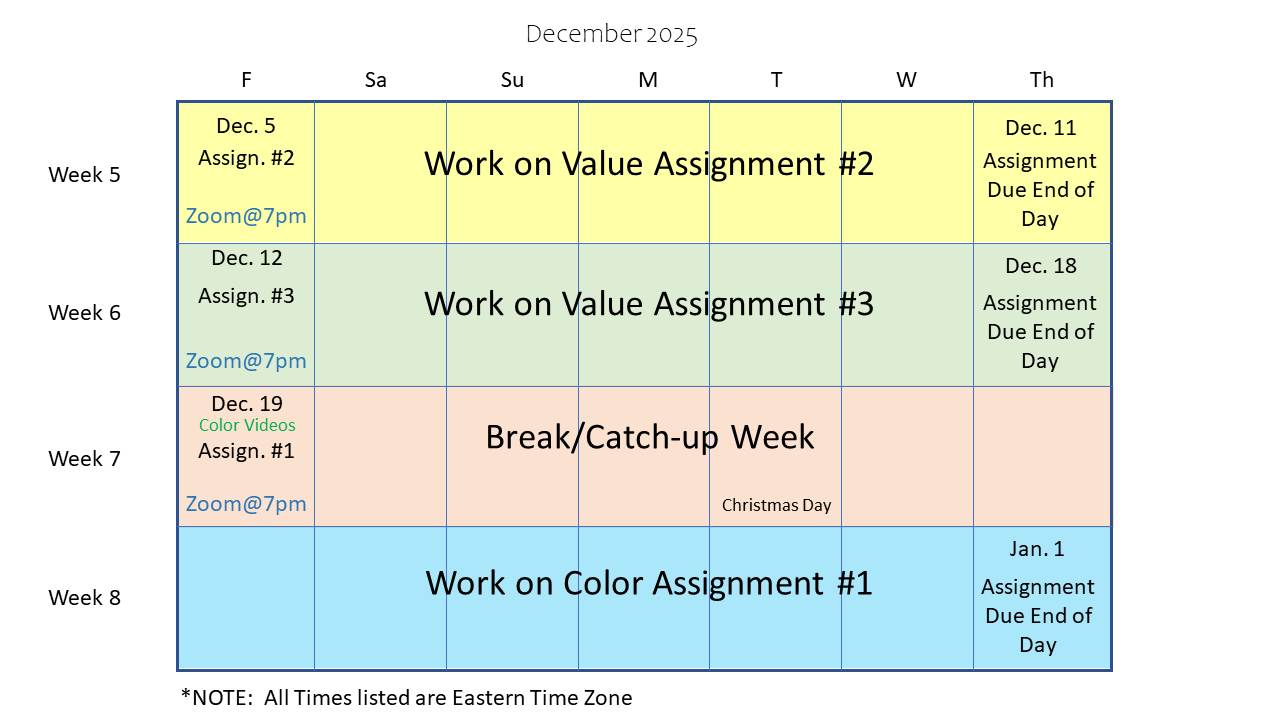Viewport: 1280px width, 720px height.
Task: Click the green Color Videos link
Action: point(247,425)
